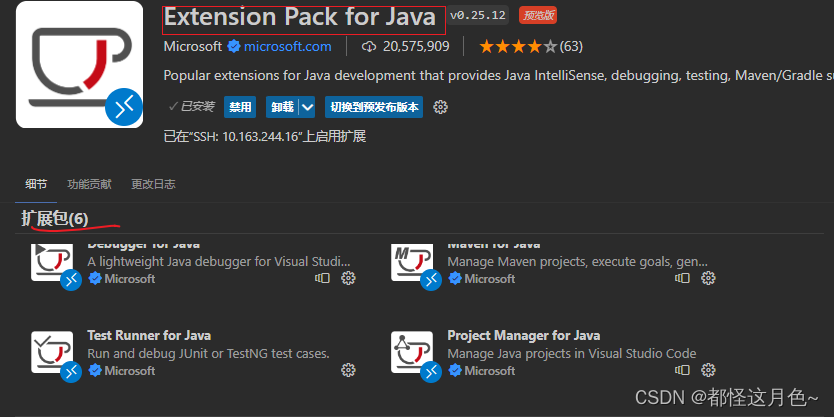Click the Microsoft publisher under Debugger for Java
The width and height of the screenshot is (834, 417).
click(x=130, y=279)
